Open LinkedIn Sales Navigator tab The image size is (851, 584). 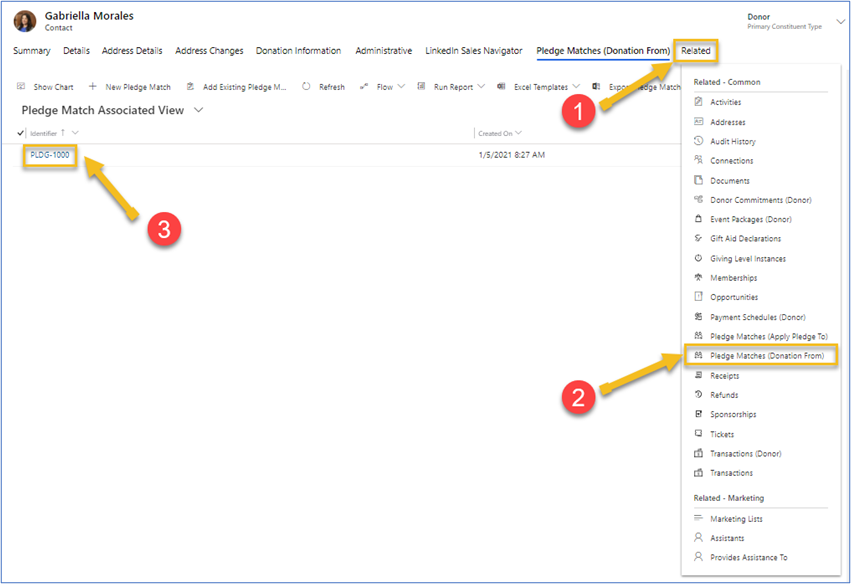click(474, 50)
